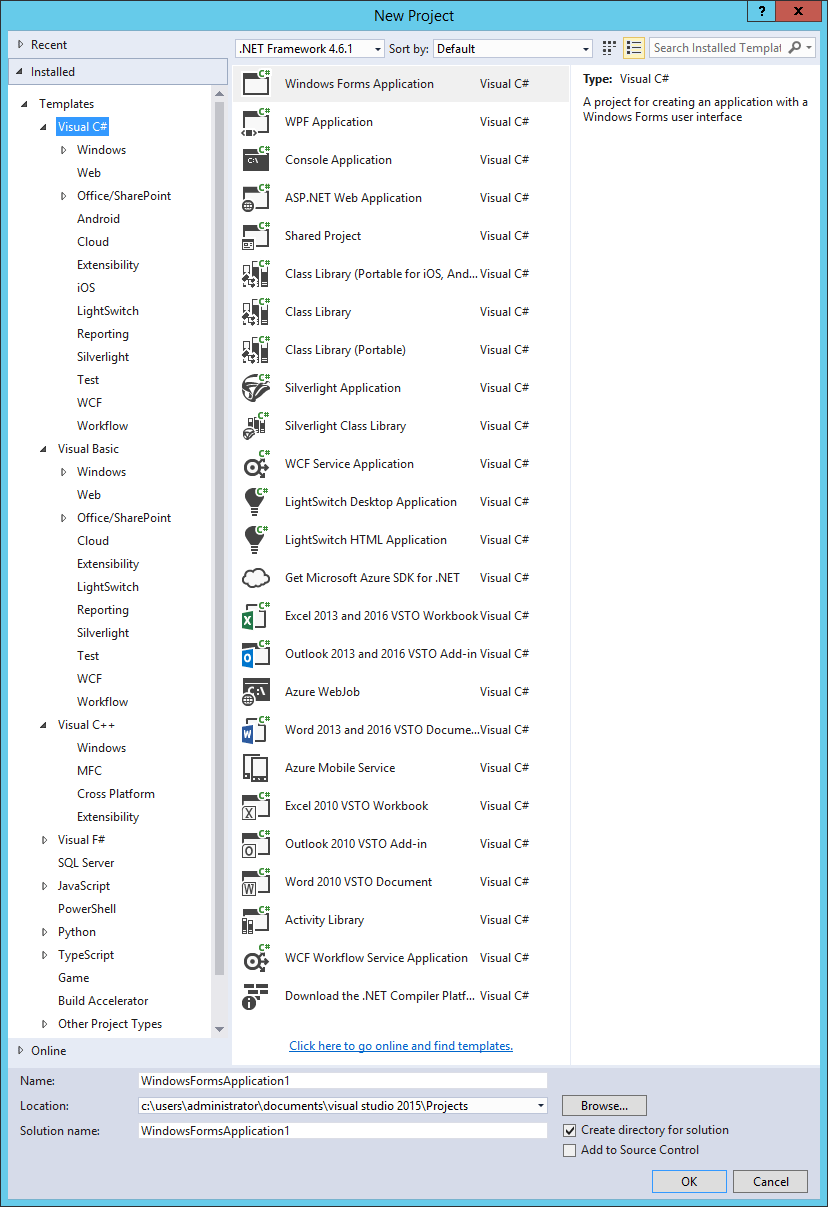Click the Browse... button
Screen dimensions: 828x1207
point(604,1106)
